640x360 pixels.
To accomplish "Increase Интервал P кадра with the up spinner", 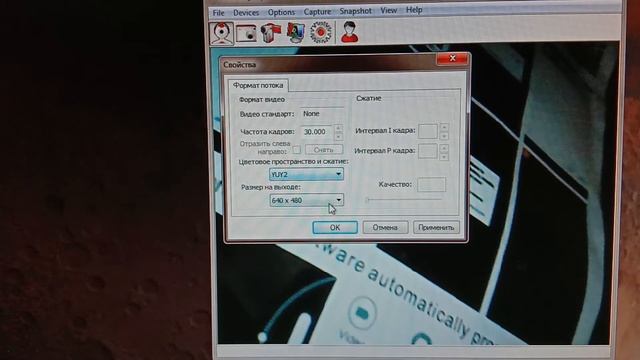I will click(x=444, y=147).
